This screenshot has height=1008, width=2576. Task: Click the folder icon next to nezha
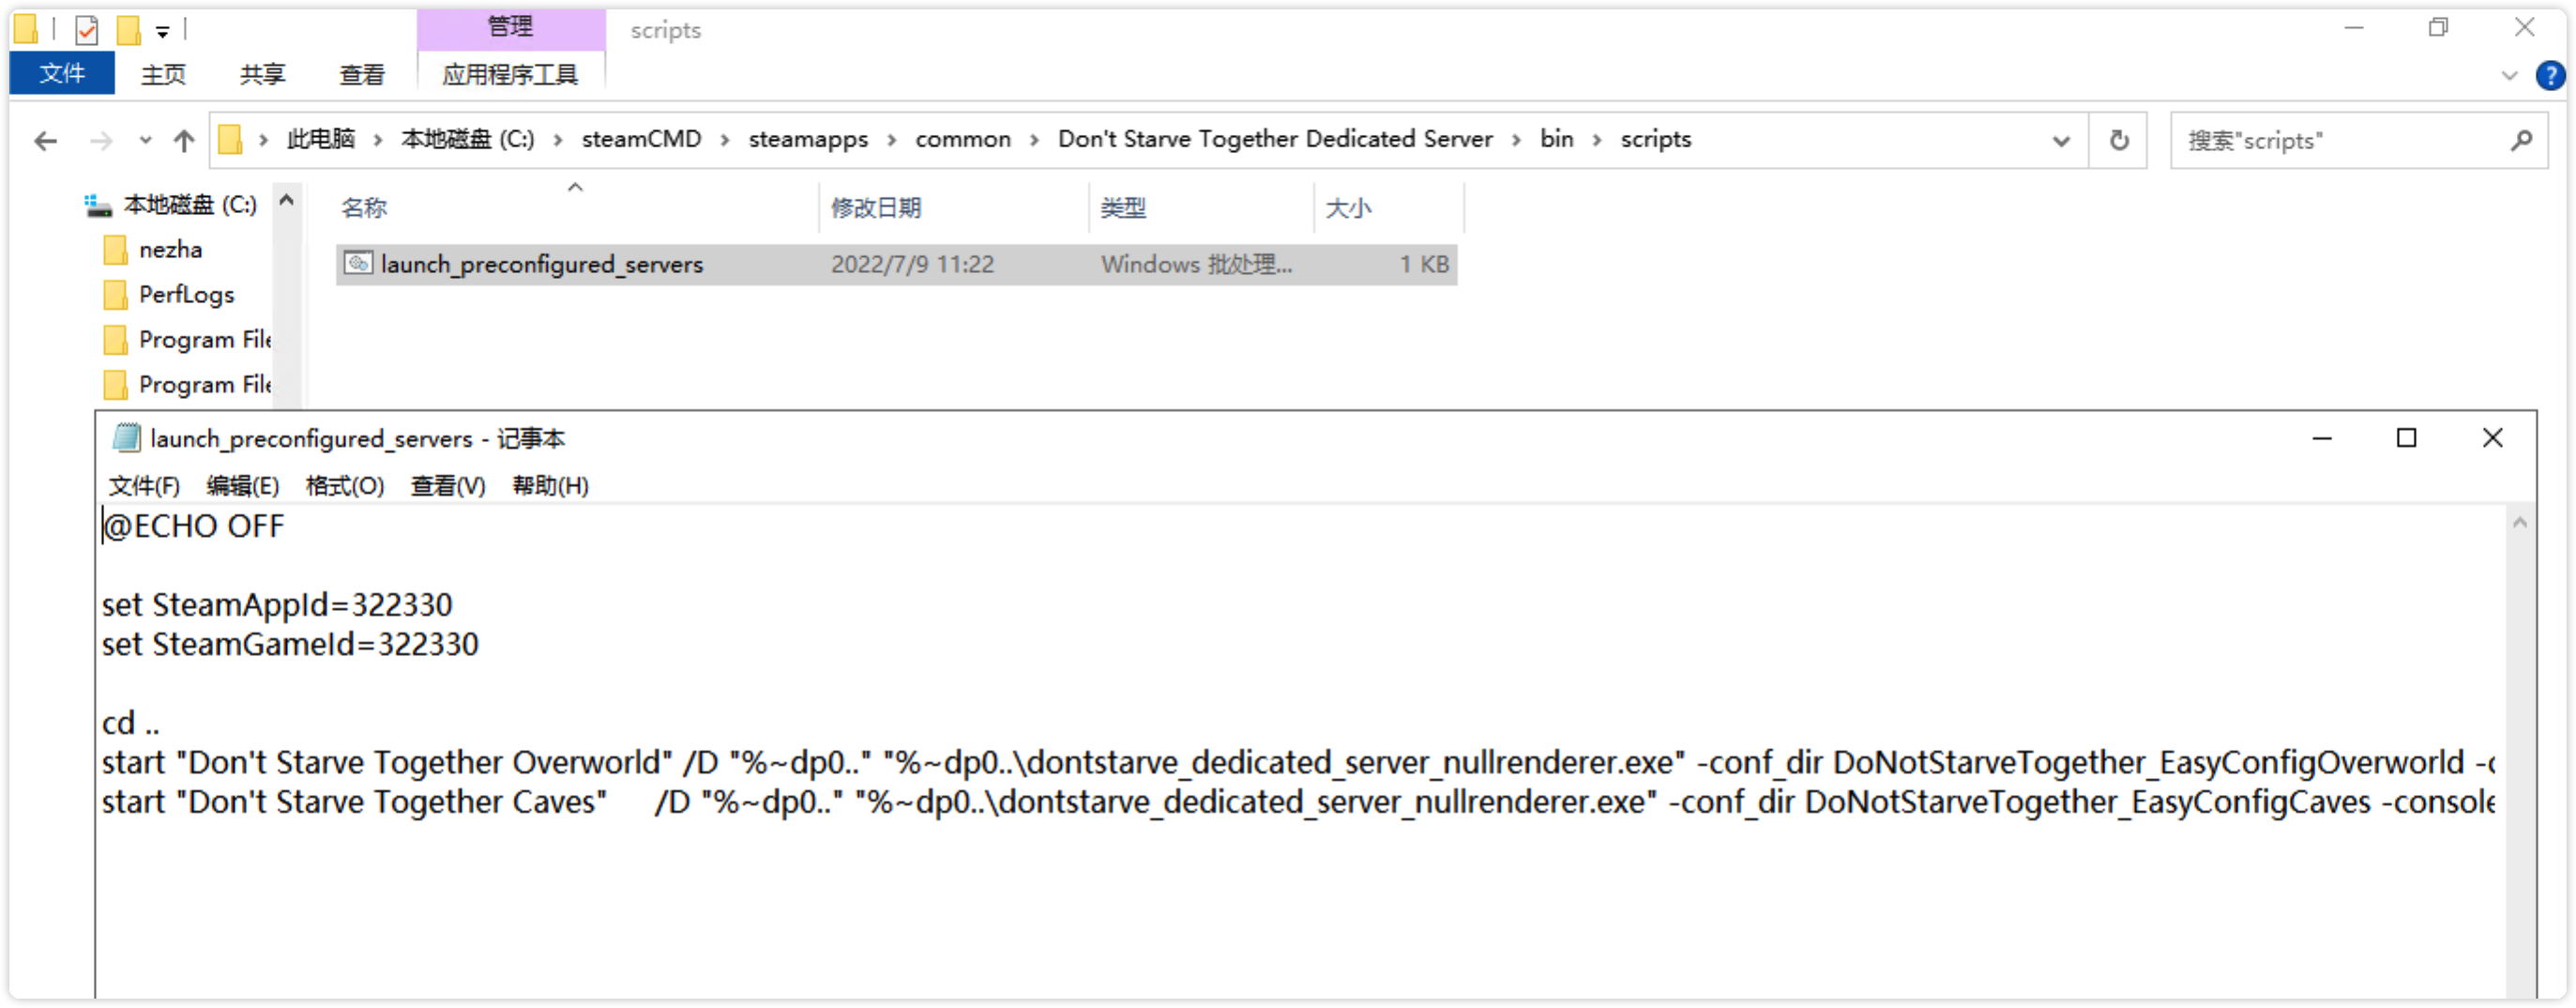pyautogui.click(x=116, y=250)
